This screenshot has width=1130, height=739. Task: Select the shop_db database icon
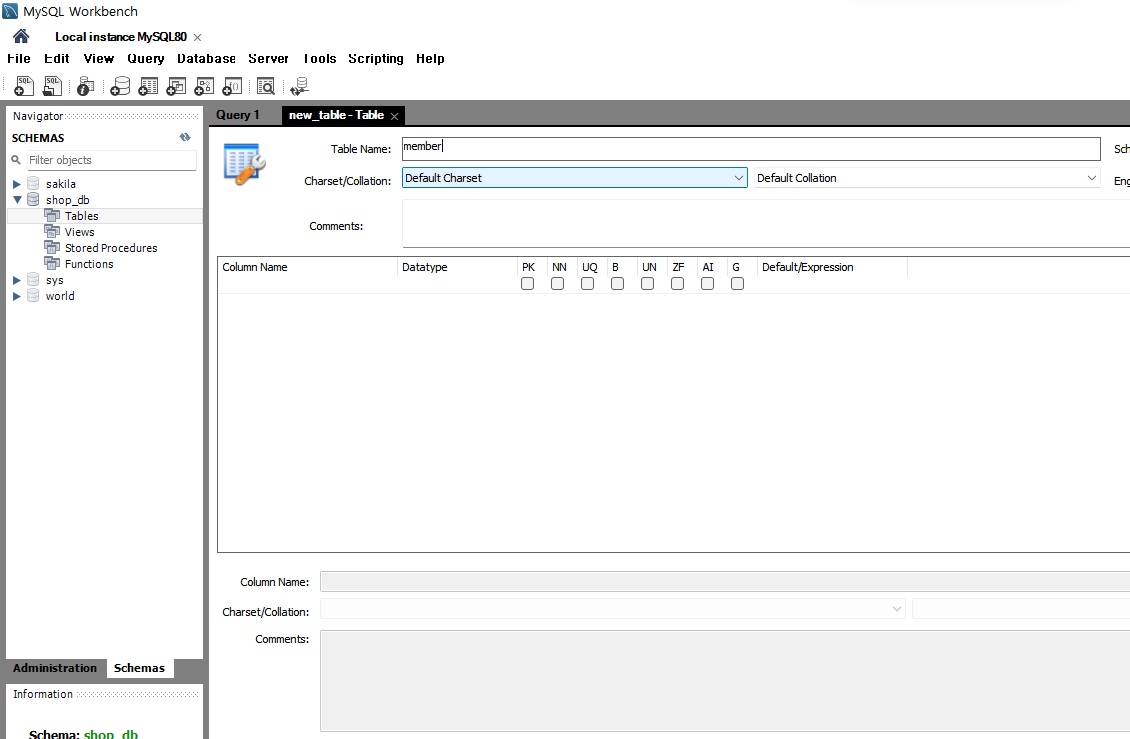[x=33, y=200]
